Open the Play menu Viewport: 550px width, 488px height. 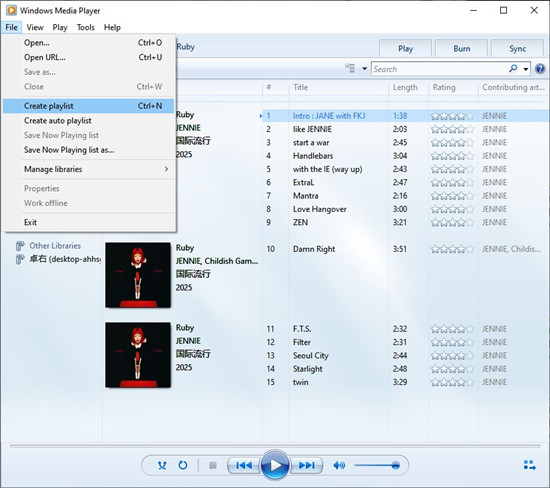(60, 27)
